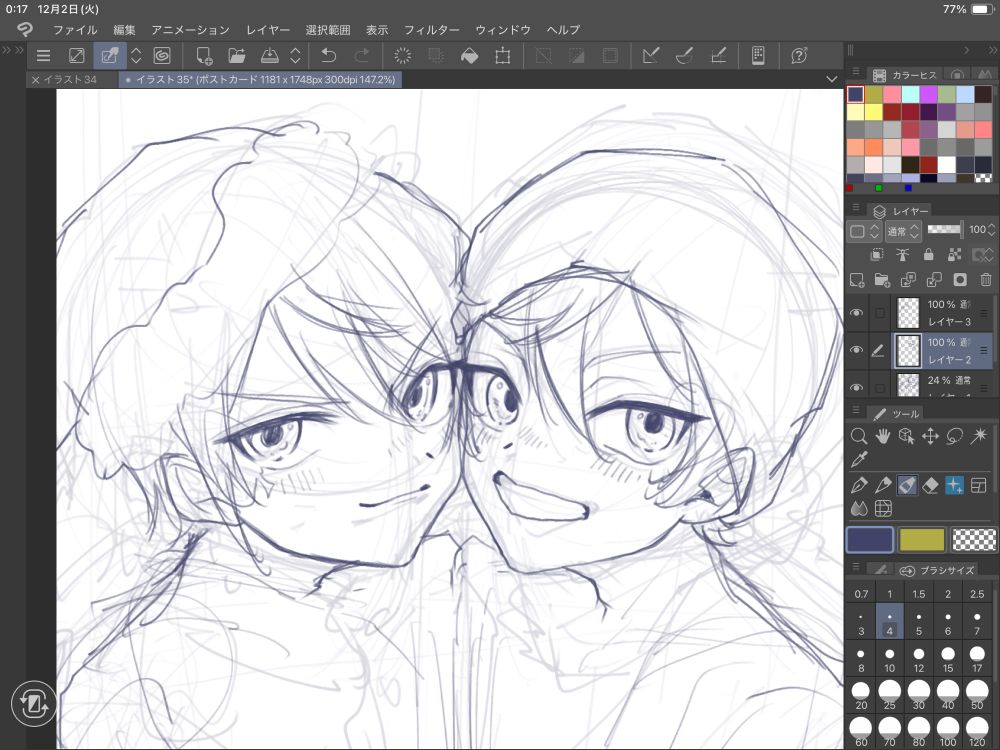Select the sparkle Decoration tool

pyautogui.click(x=954, y=485)
